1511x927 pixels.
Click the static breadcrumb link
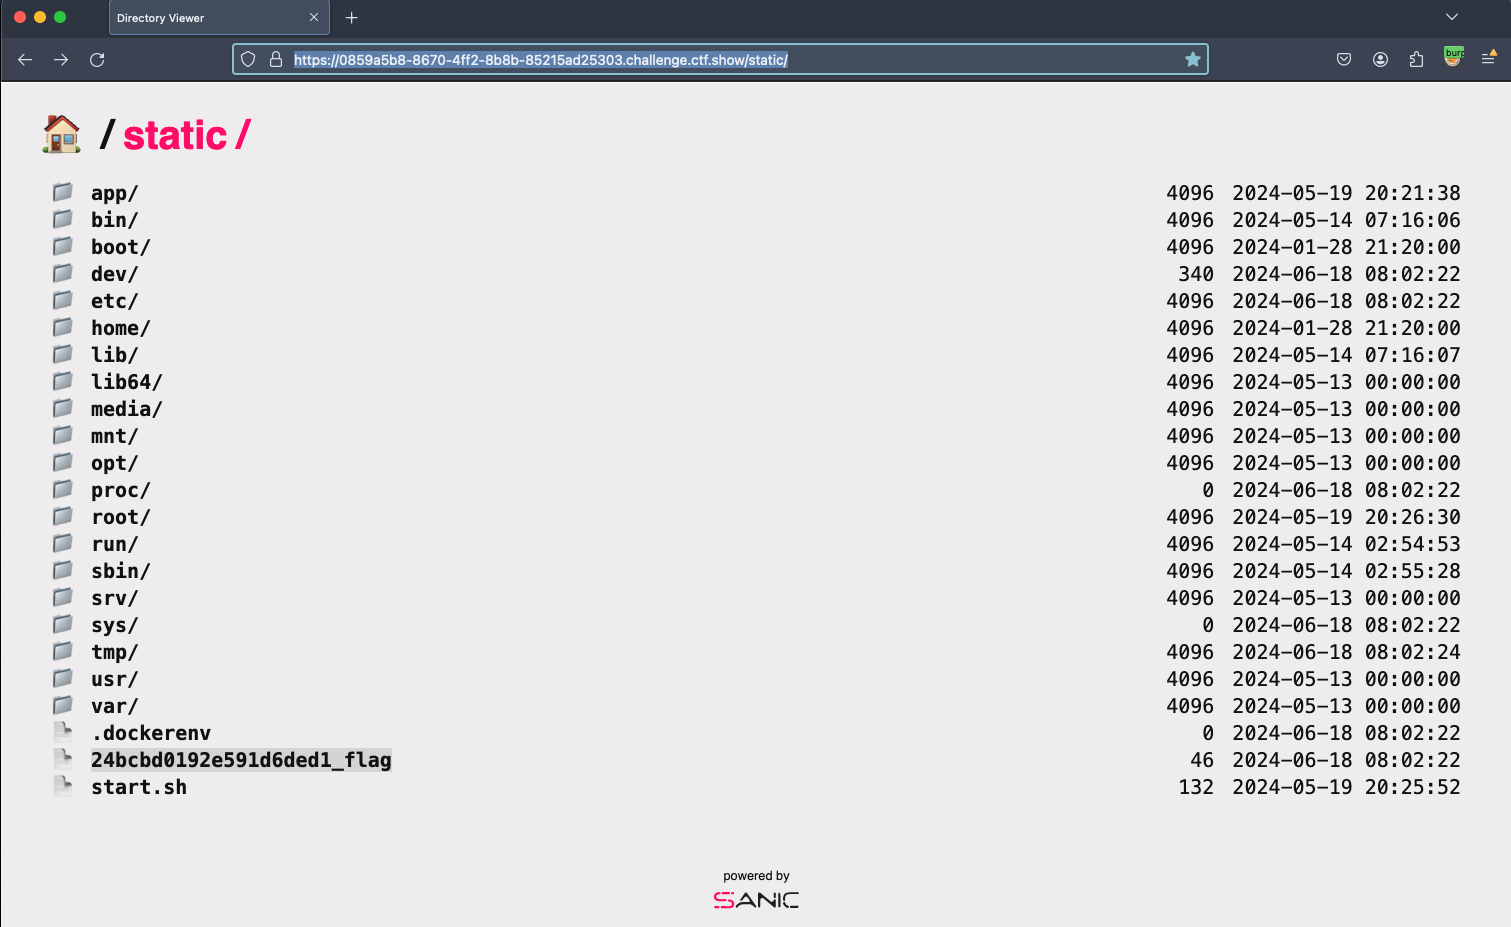[x=175, y=135]
